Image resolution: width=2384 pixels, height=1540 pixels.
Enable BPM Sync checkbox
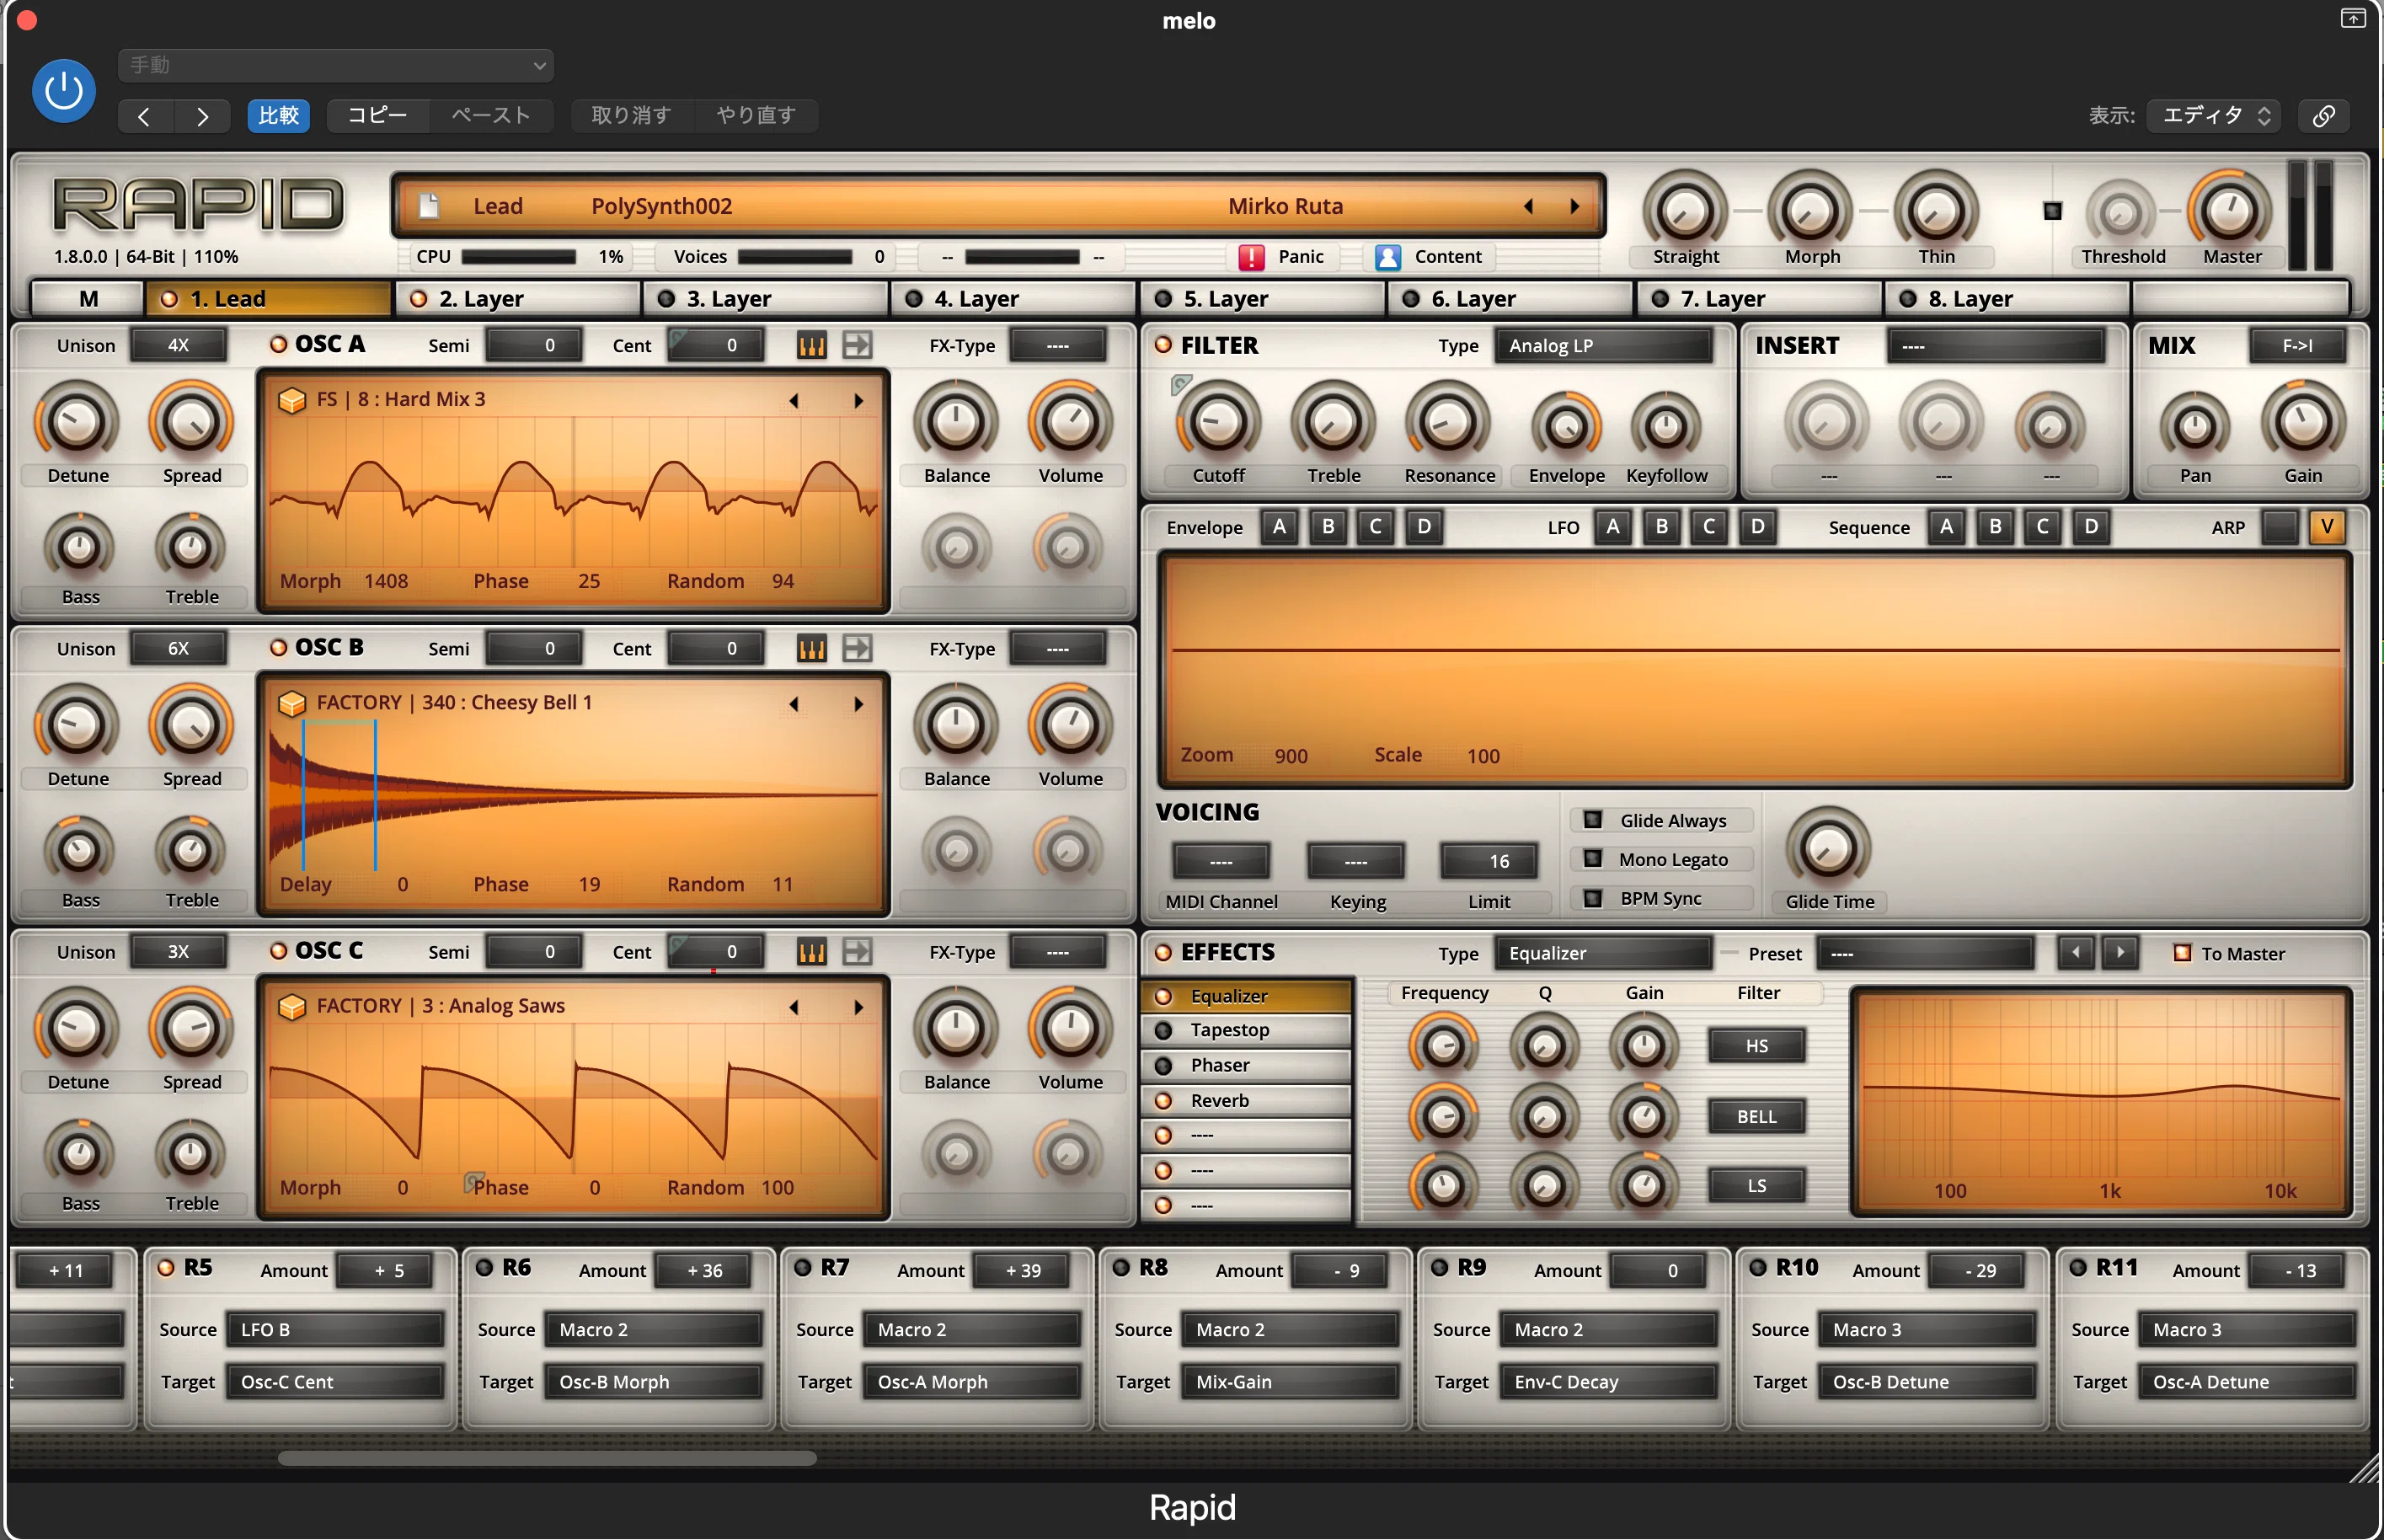coord(1593,898)
